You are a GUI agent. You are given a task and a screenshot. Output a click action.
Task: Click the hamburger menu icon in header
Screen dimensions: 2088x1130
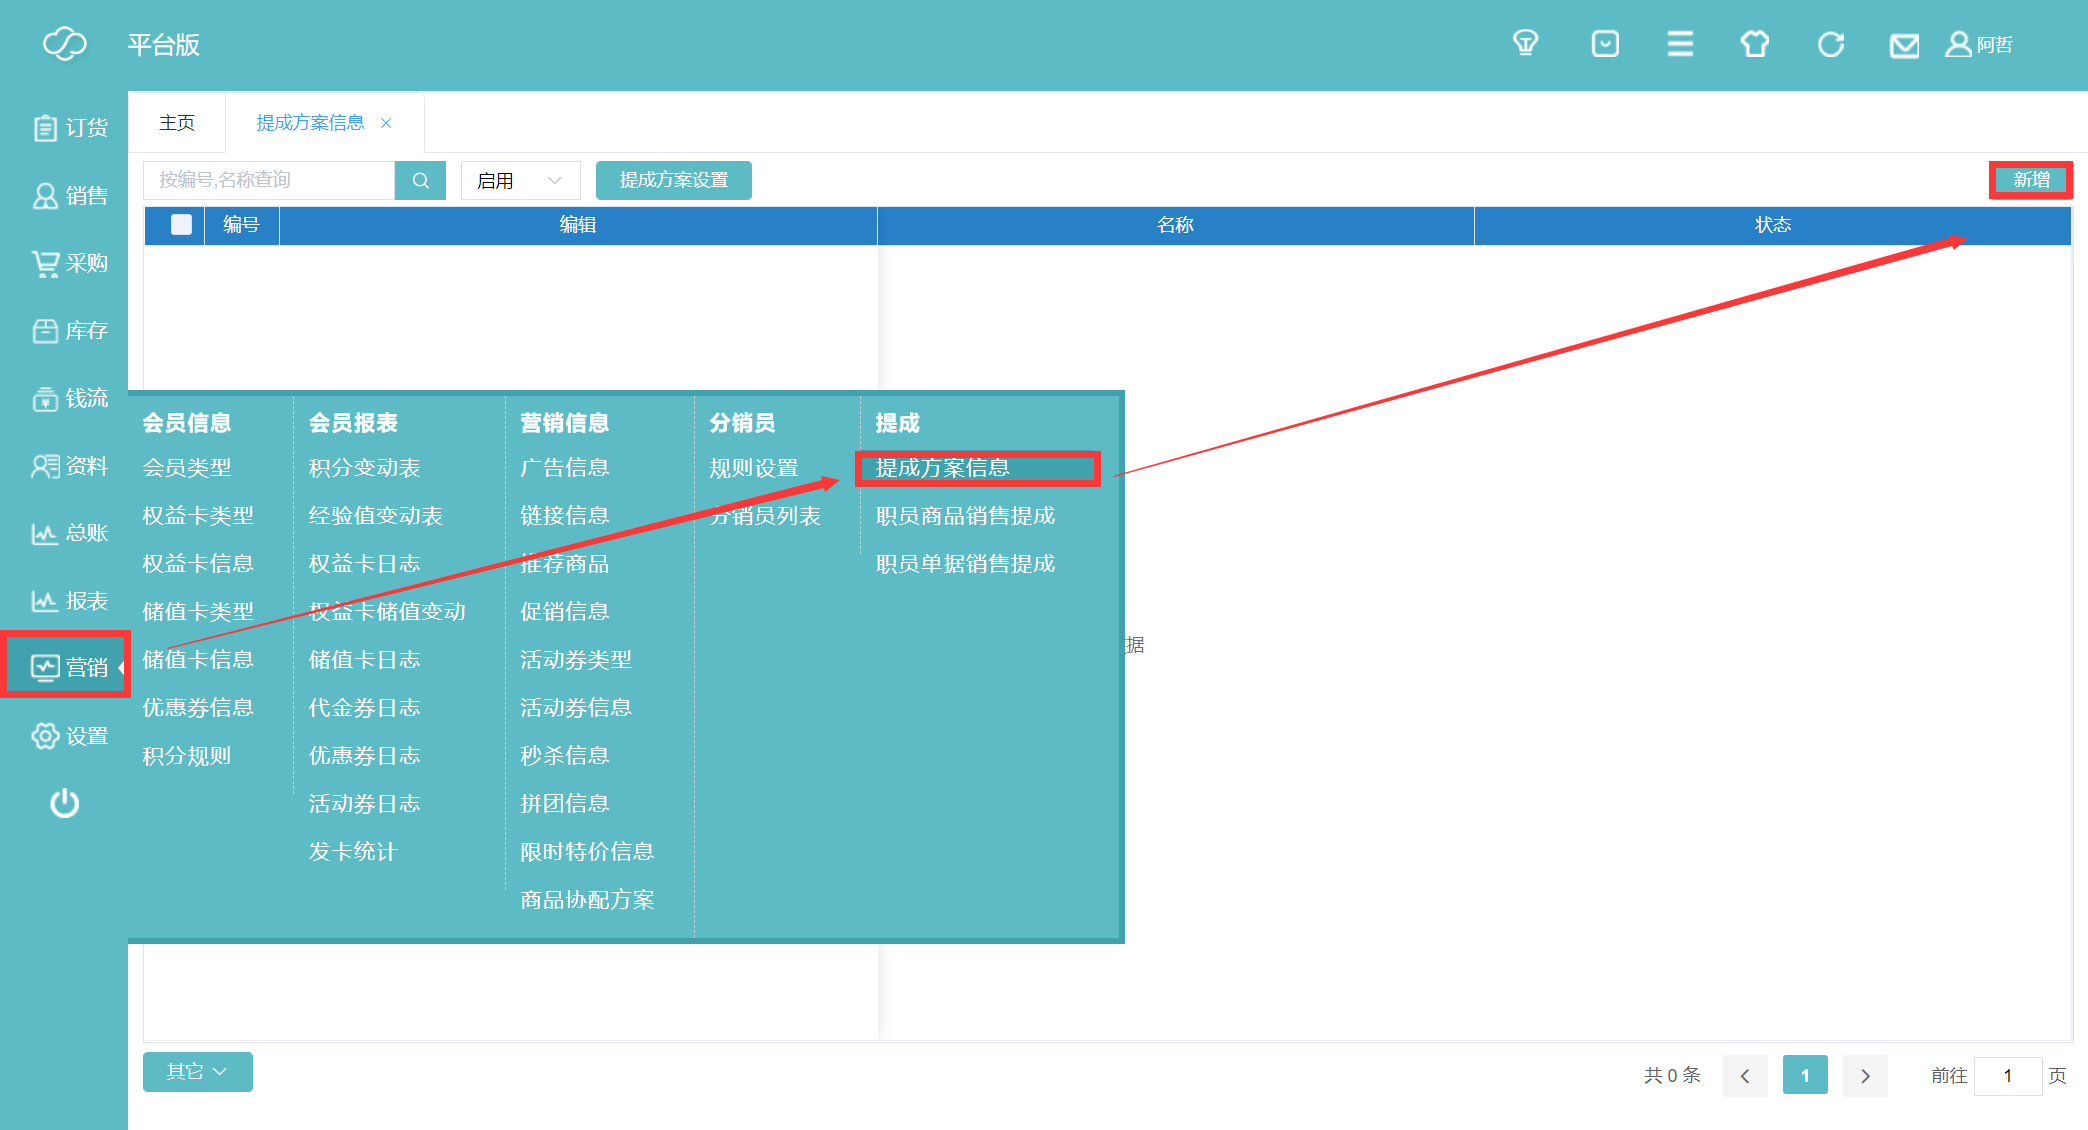1680,44
